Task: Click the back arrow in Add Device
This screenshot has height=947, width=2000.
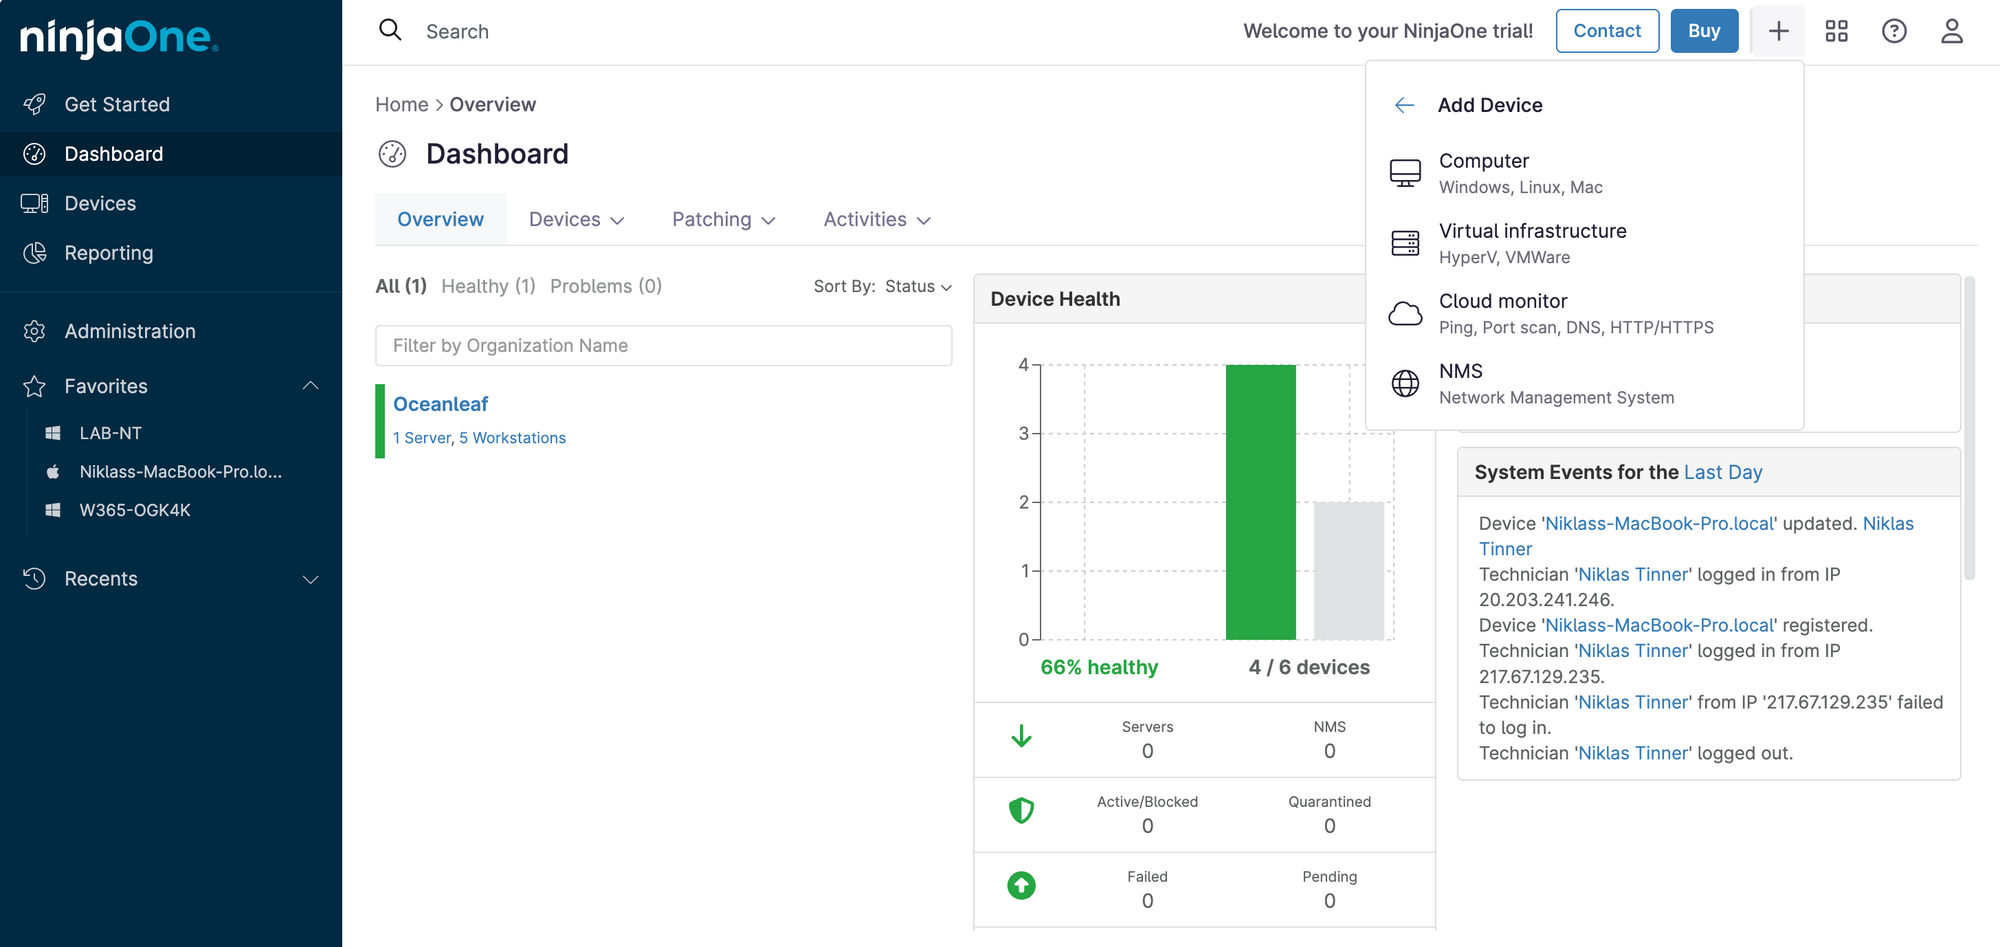Action: (1404, 105)
